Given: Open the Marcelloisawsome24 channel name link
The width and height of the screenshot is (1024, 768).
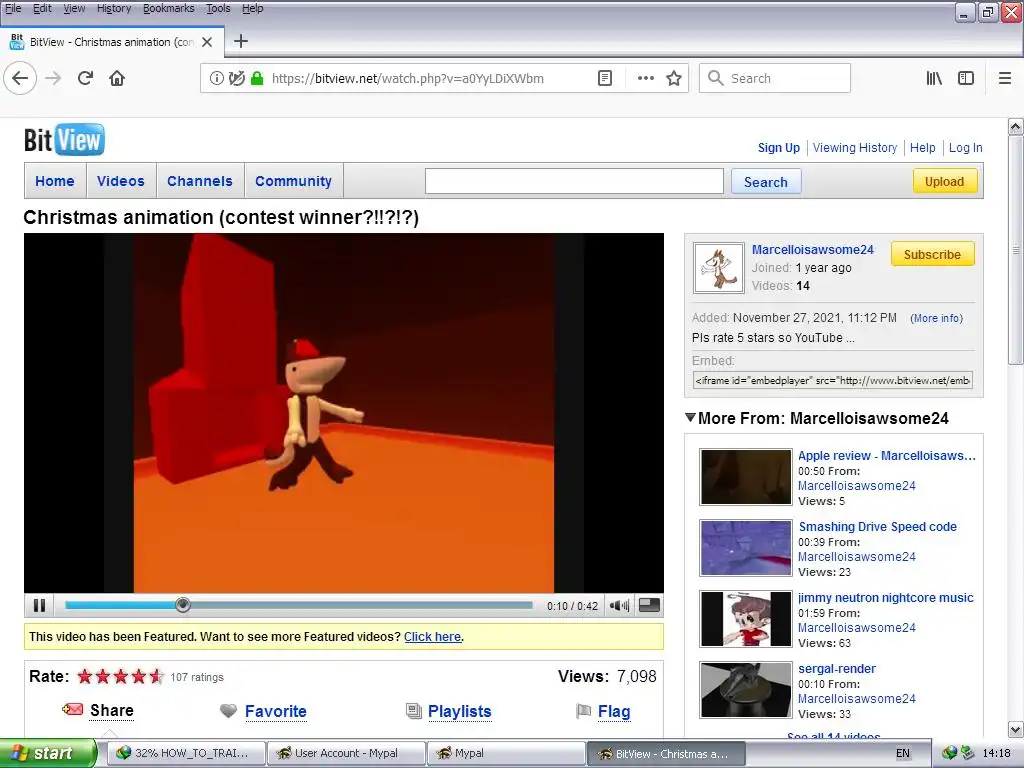Looking at the screenshot, I should [812, 249].
